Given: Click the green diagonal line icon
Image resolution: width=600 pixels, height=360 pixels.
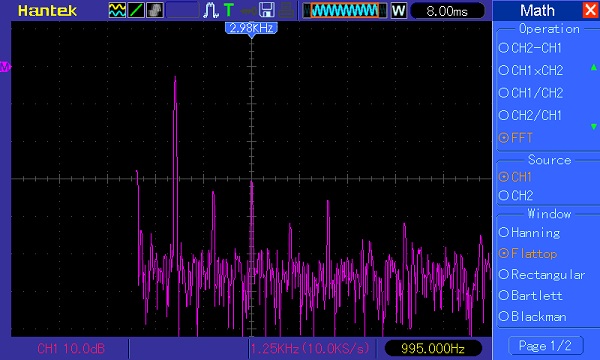Looking at the screenshot, I should pos(136,10).
